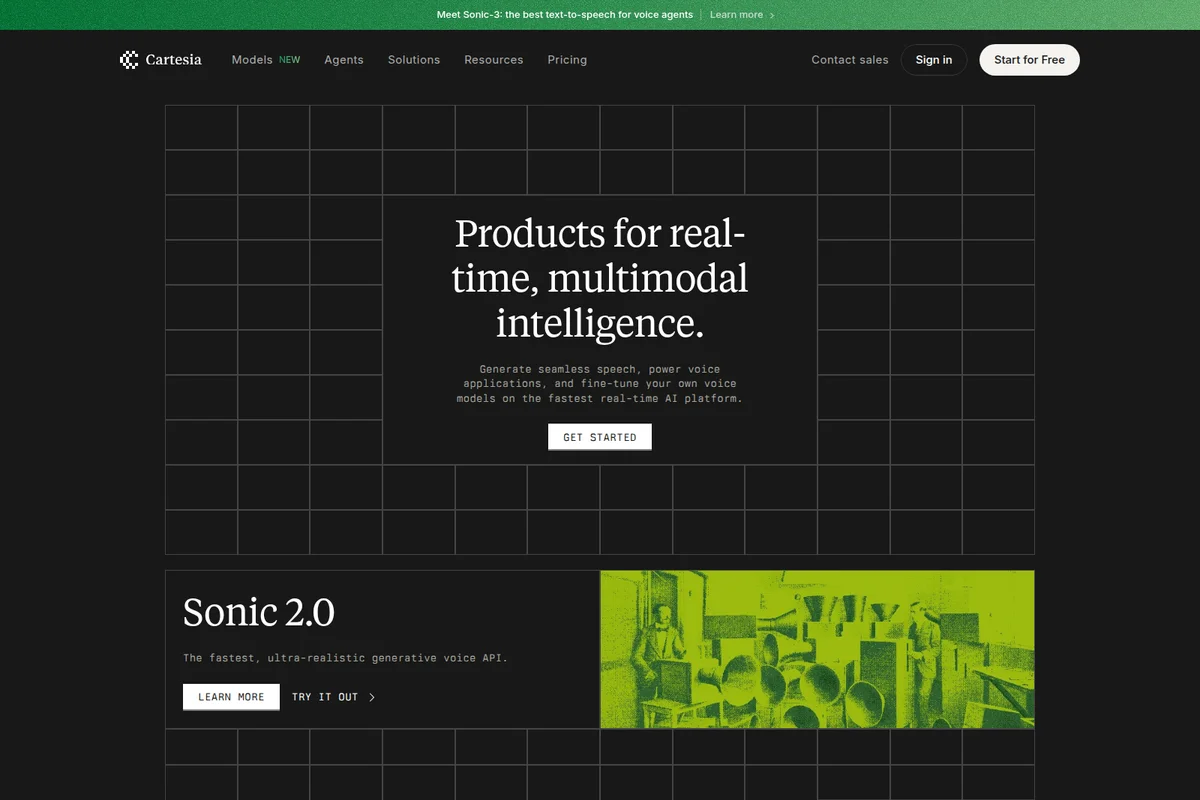The image size is (1200, 800).
Task: Open the Agents navigation item
Action: click(344, 60)
